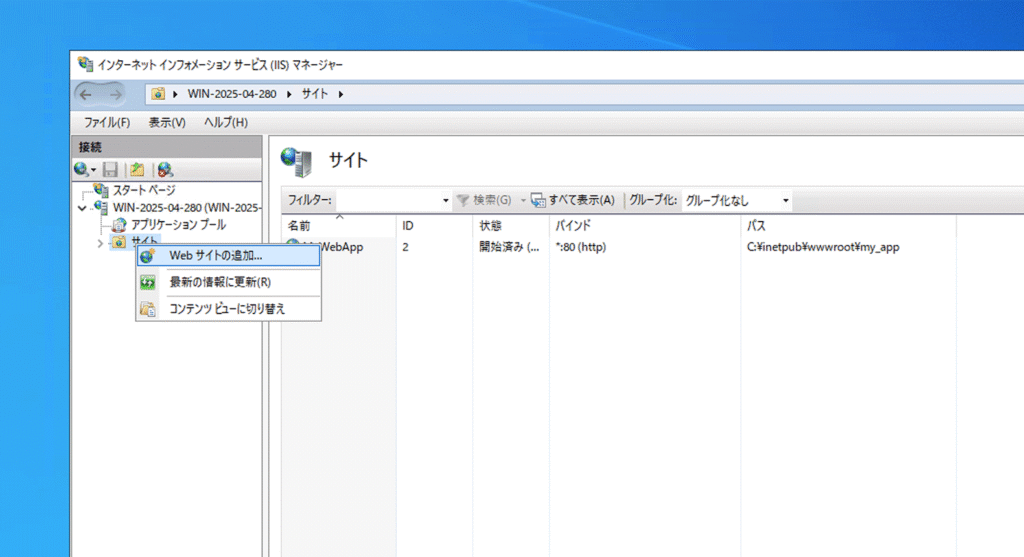Viewport: 1024px width, 557px height.
Task: Click the arrow before WIN-2025-04-280 in address bar
Action: pos(176,94)
